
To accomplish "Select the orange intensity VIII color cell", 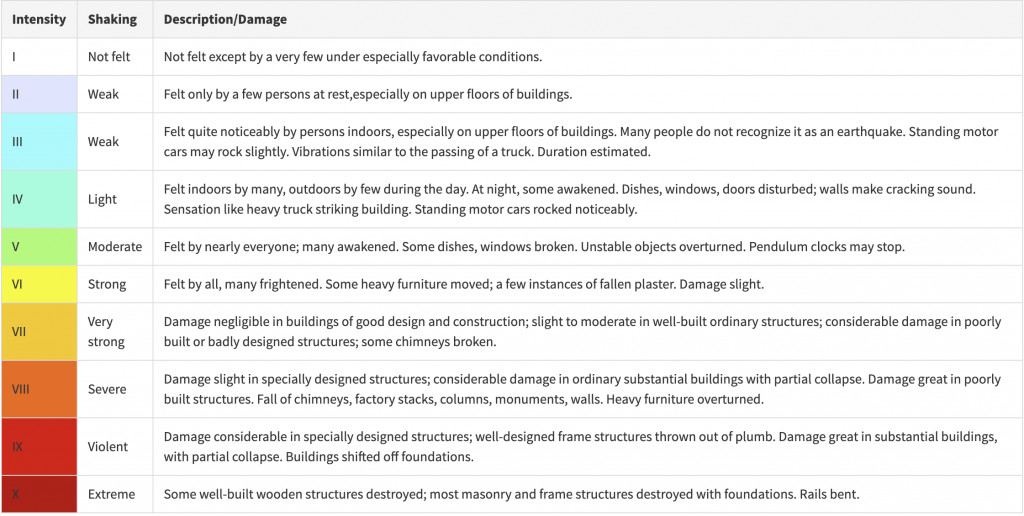I will (39, 389).
